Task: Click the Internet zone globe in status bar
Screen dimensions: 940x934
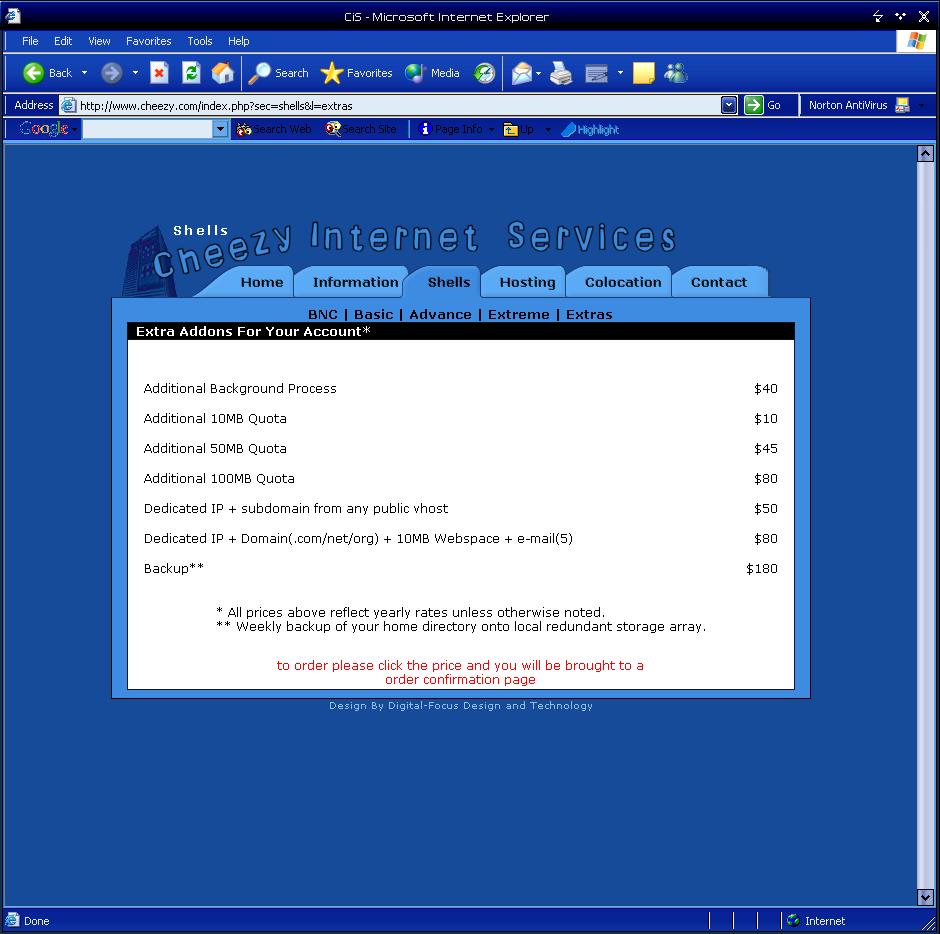Action: click(793, 920)
